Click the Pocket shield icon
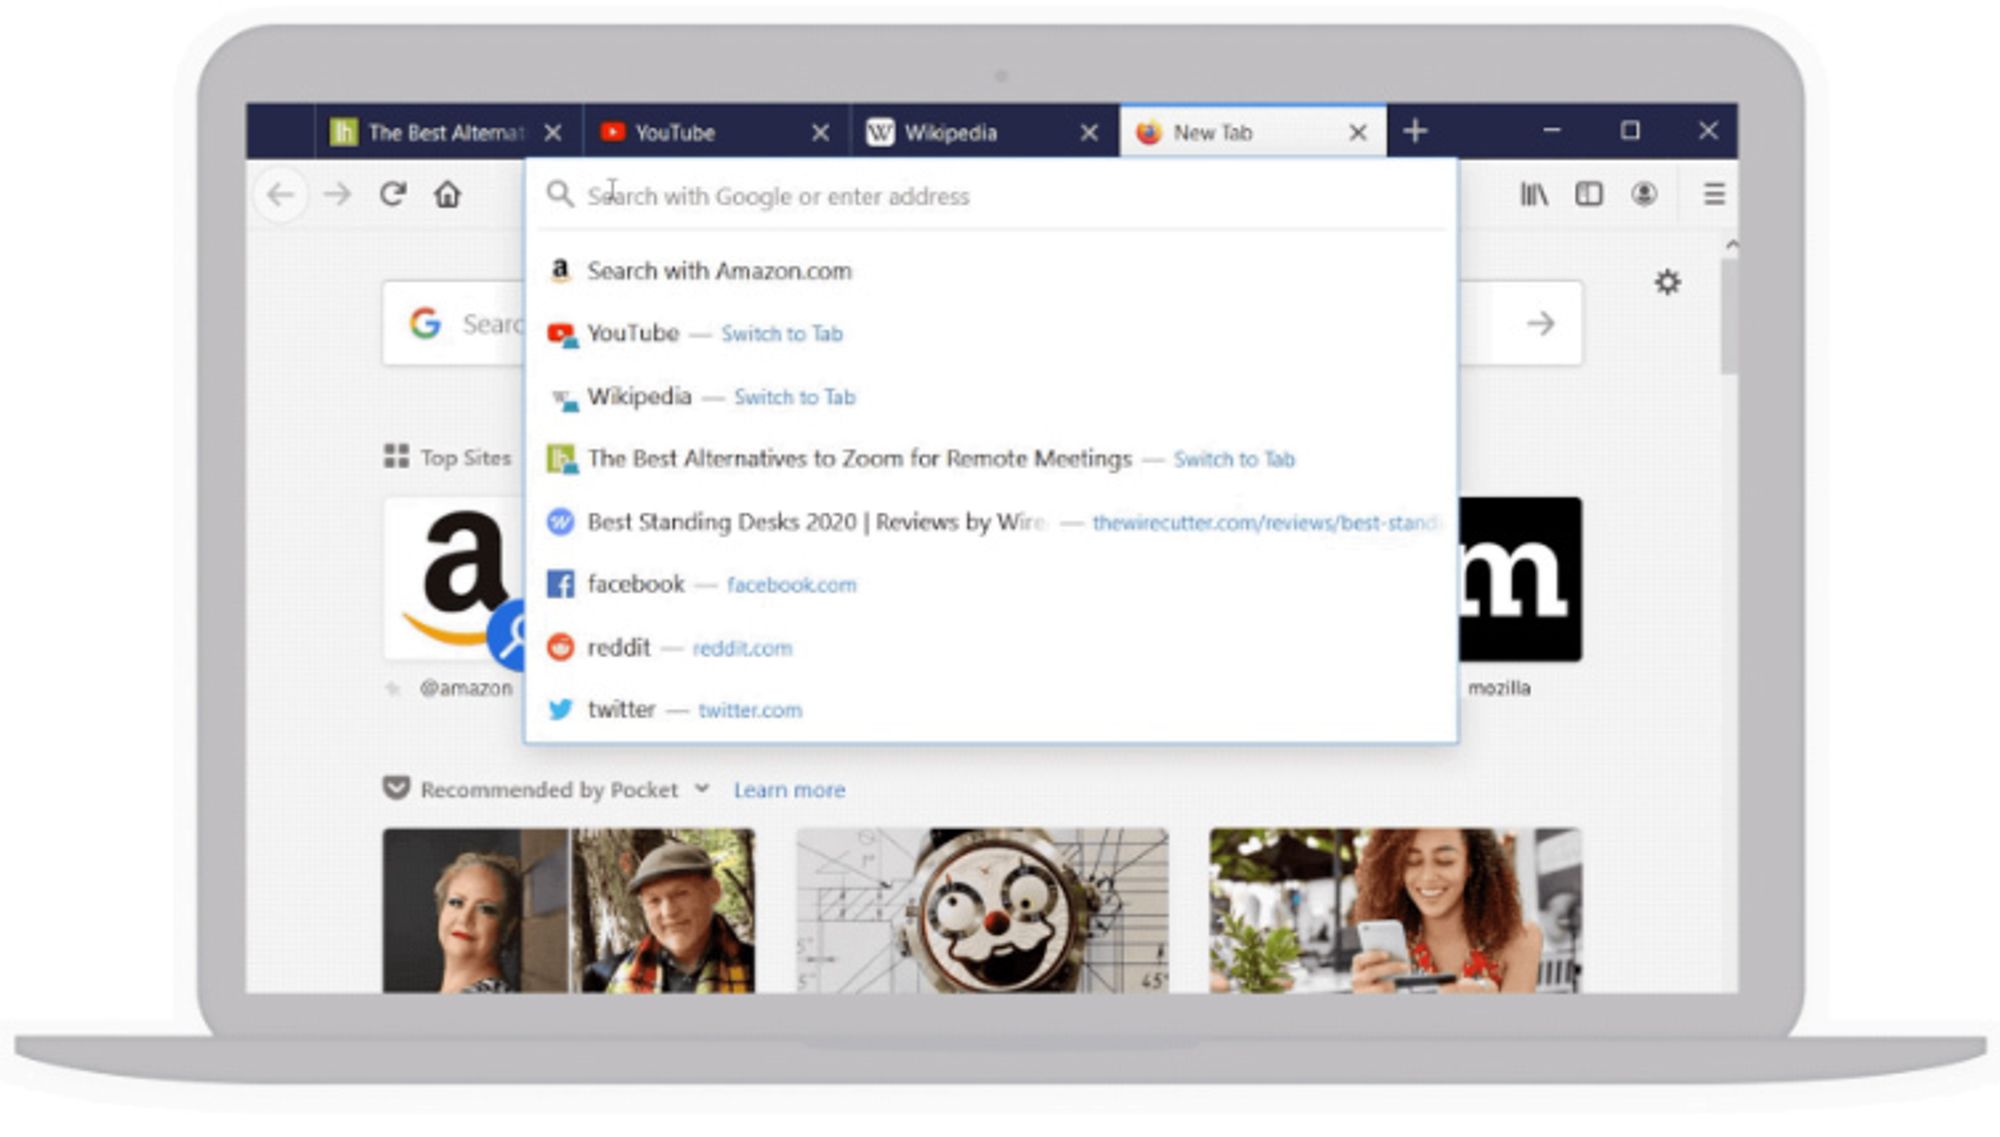 pos(397,789)
